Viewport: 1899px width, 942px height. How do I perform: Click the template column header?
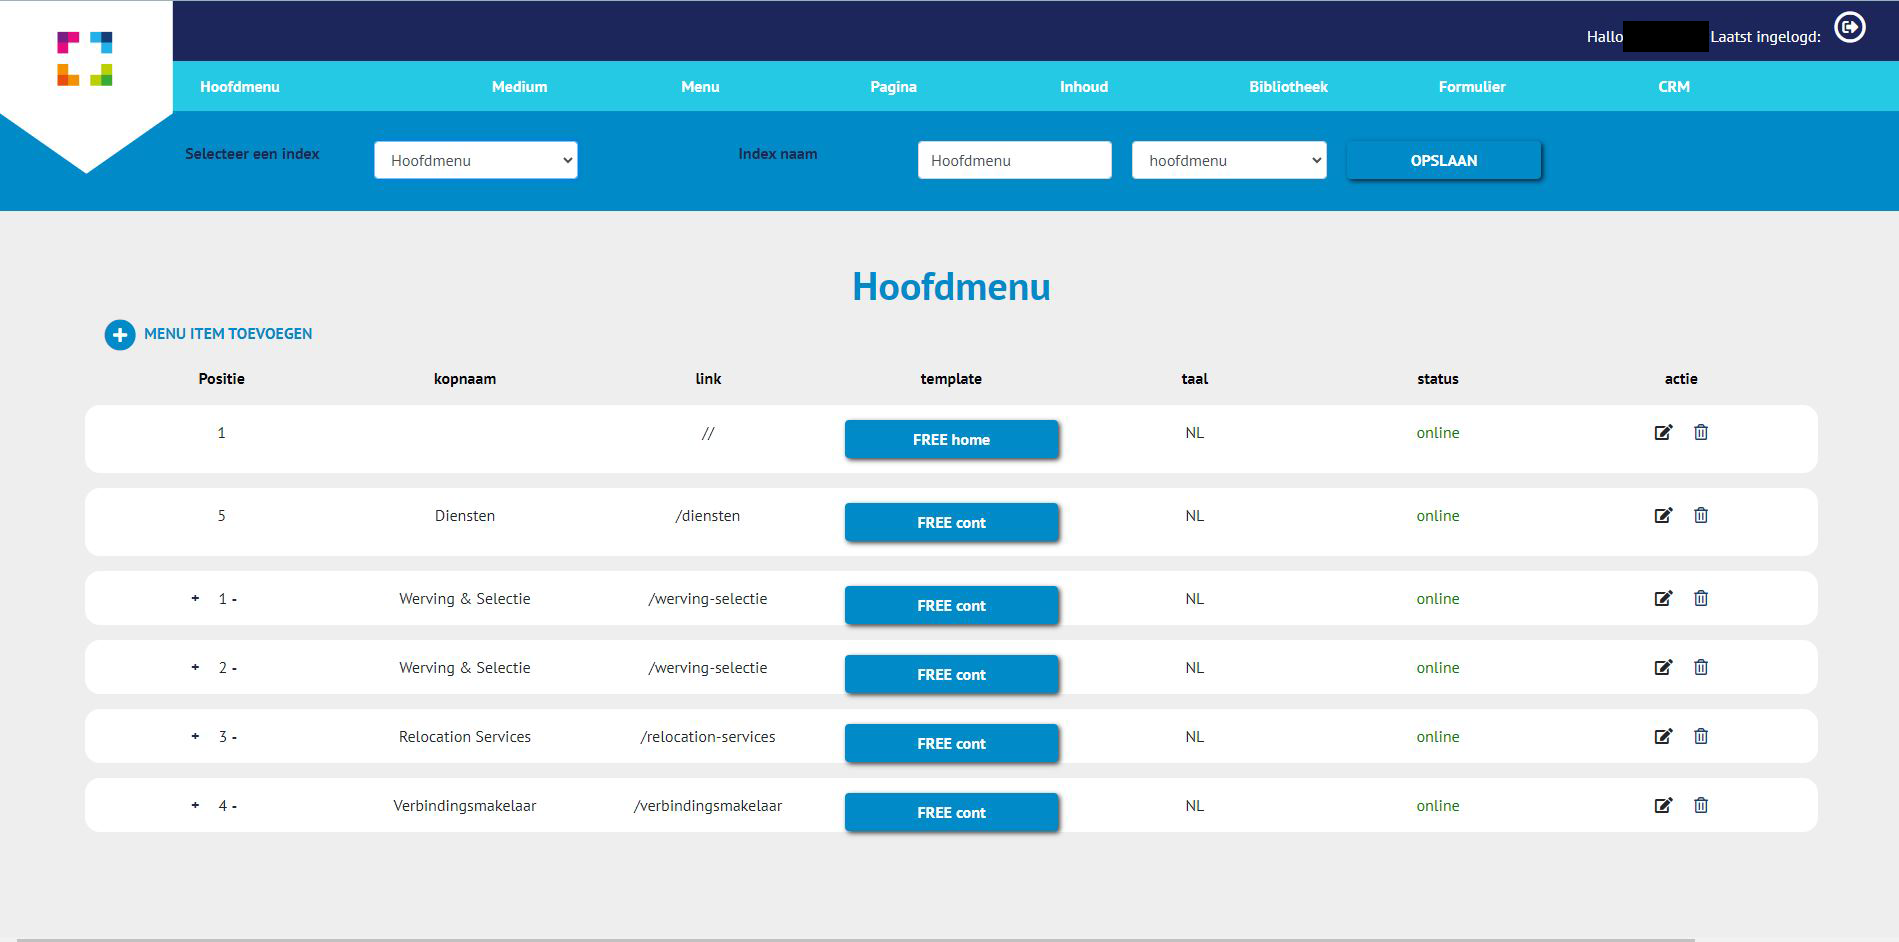tap(951, 379)
